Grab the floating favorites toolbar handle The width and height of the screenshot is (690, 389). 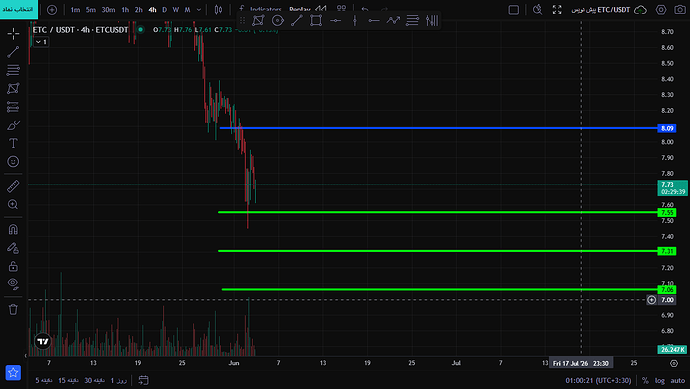tap(242, 20)
